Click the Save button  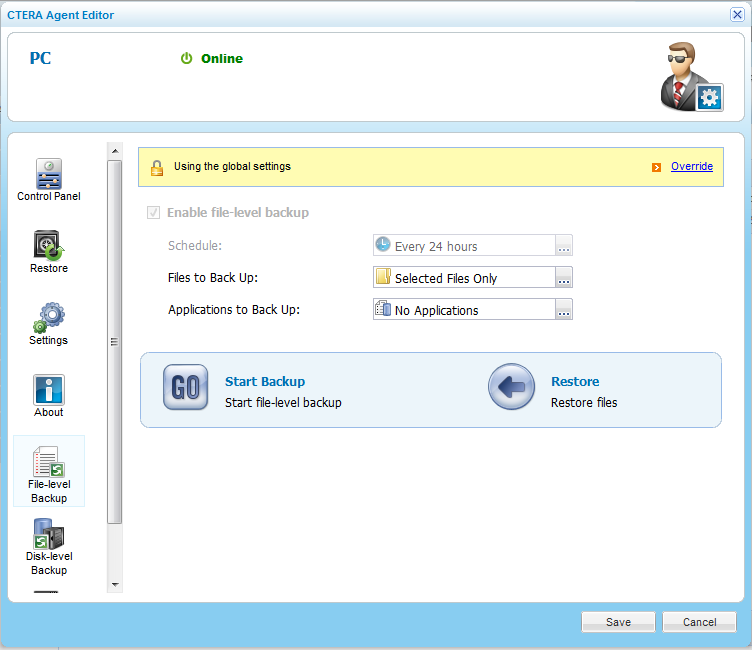[x=618, y=622]
